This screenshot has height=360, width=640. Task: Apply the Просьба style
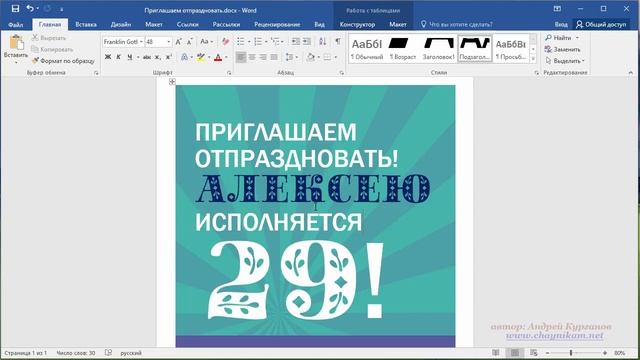coord(511,48)
